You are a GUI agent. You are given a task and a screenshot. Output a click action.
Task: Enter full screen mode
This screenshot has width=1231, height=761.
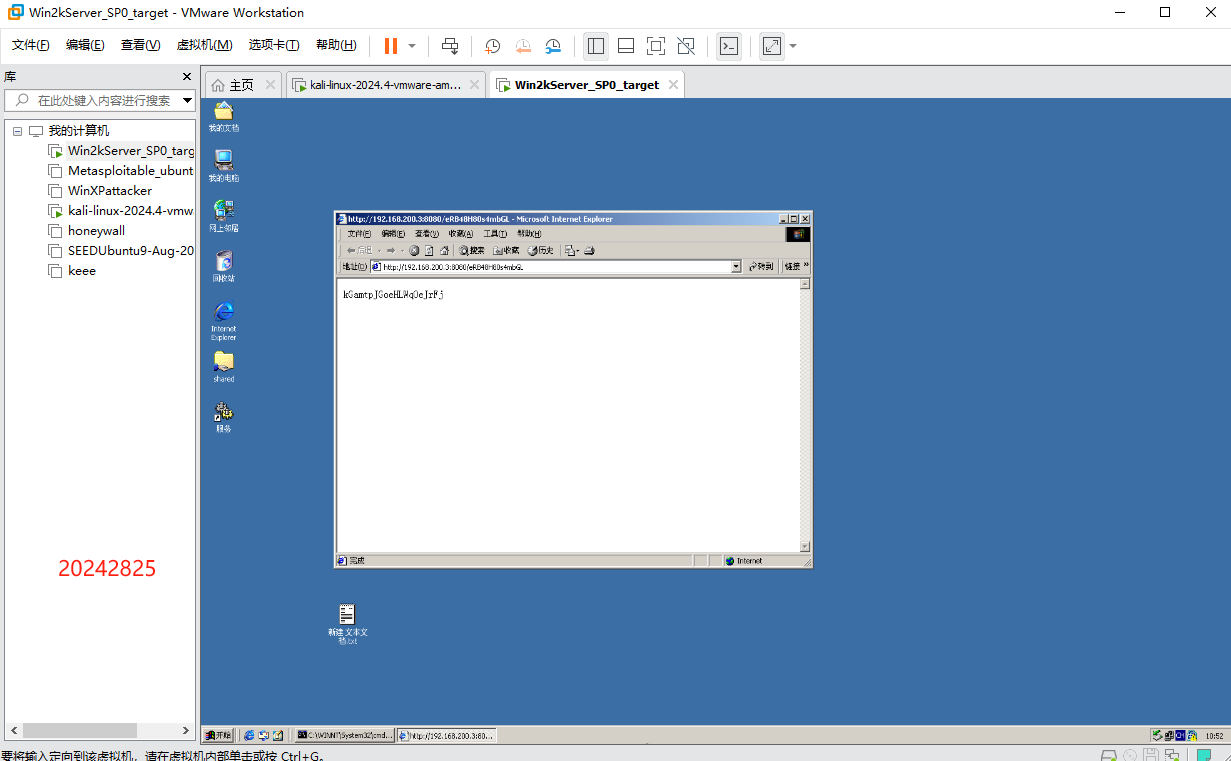pyautogui.click(x=656, y=46)
